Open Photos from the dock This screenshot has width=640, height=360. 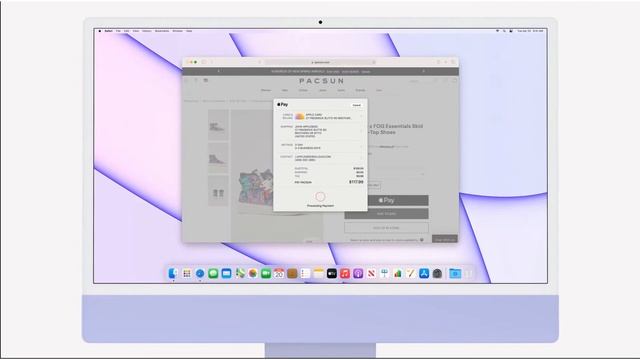click(253, 273)
